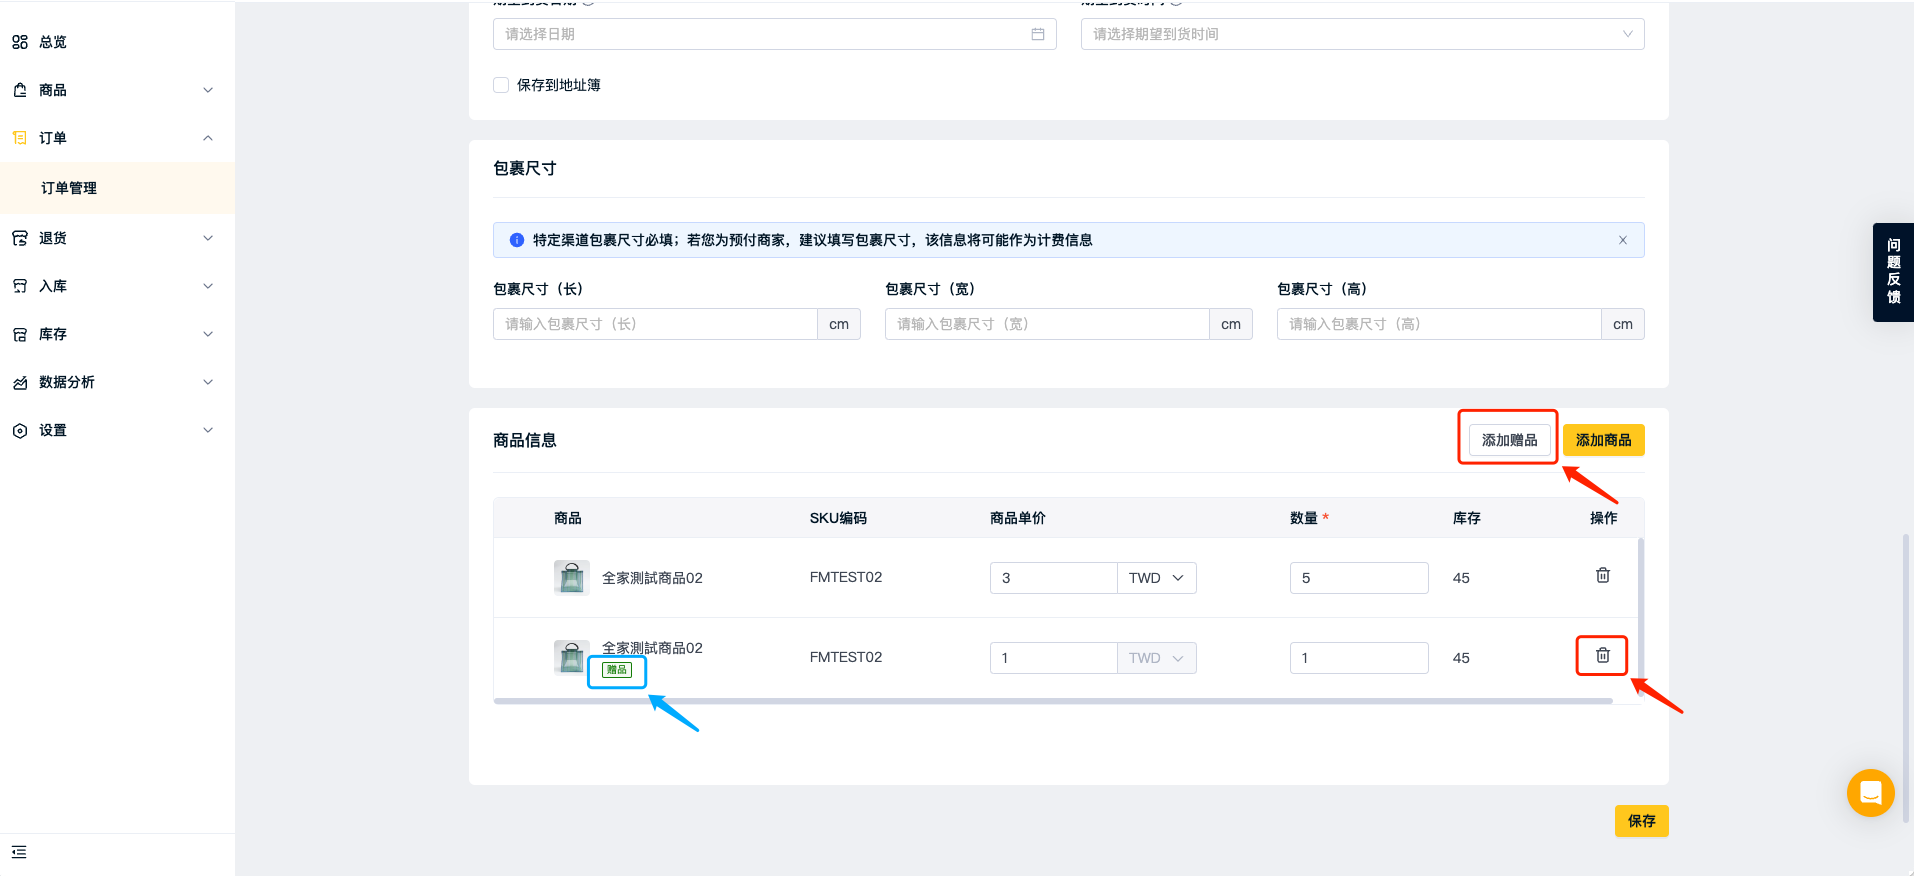Close the blue package size info banner
This screenshot has width=1914, height=876.
coord(1622,240)
